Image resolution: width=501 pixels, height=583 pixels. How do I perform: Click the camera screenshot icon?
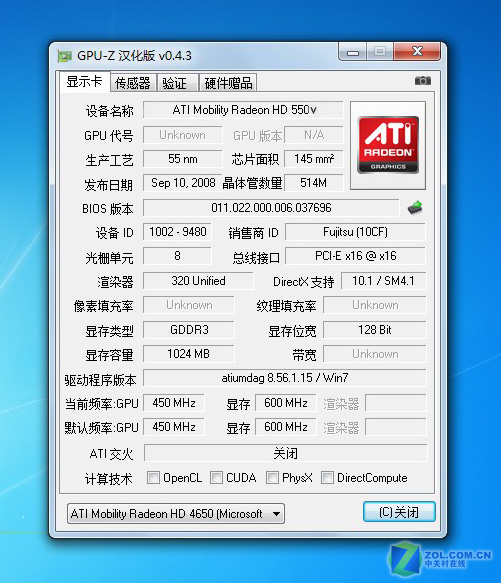pyautogui.click(x=423, y=80)
